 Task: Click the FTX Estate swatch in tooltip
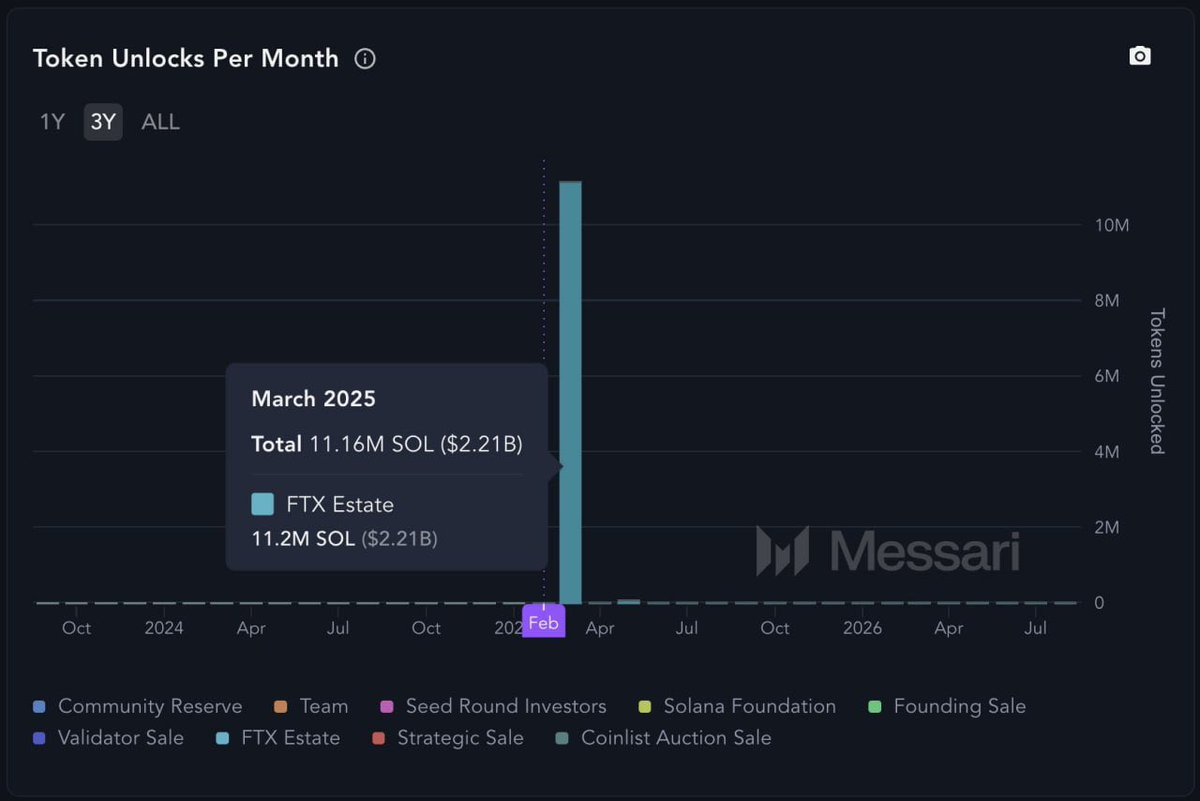coord(263,504)
